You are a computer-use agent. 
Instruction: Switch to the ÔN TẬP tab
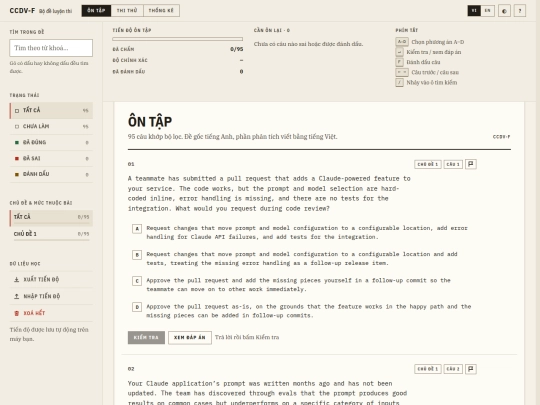[x=96, y=11]
